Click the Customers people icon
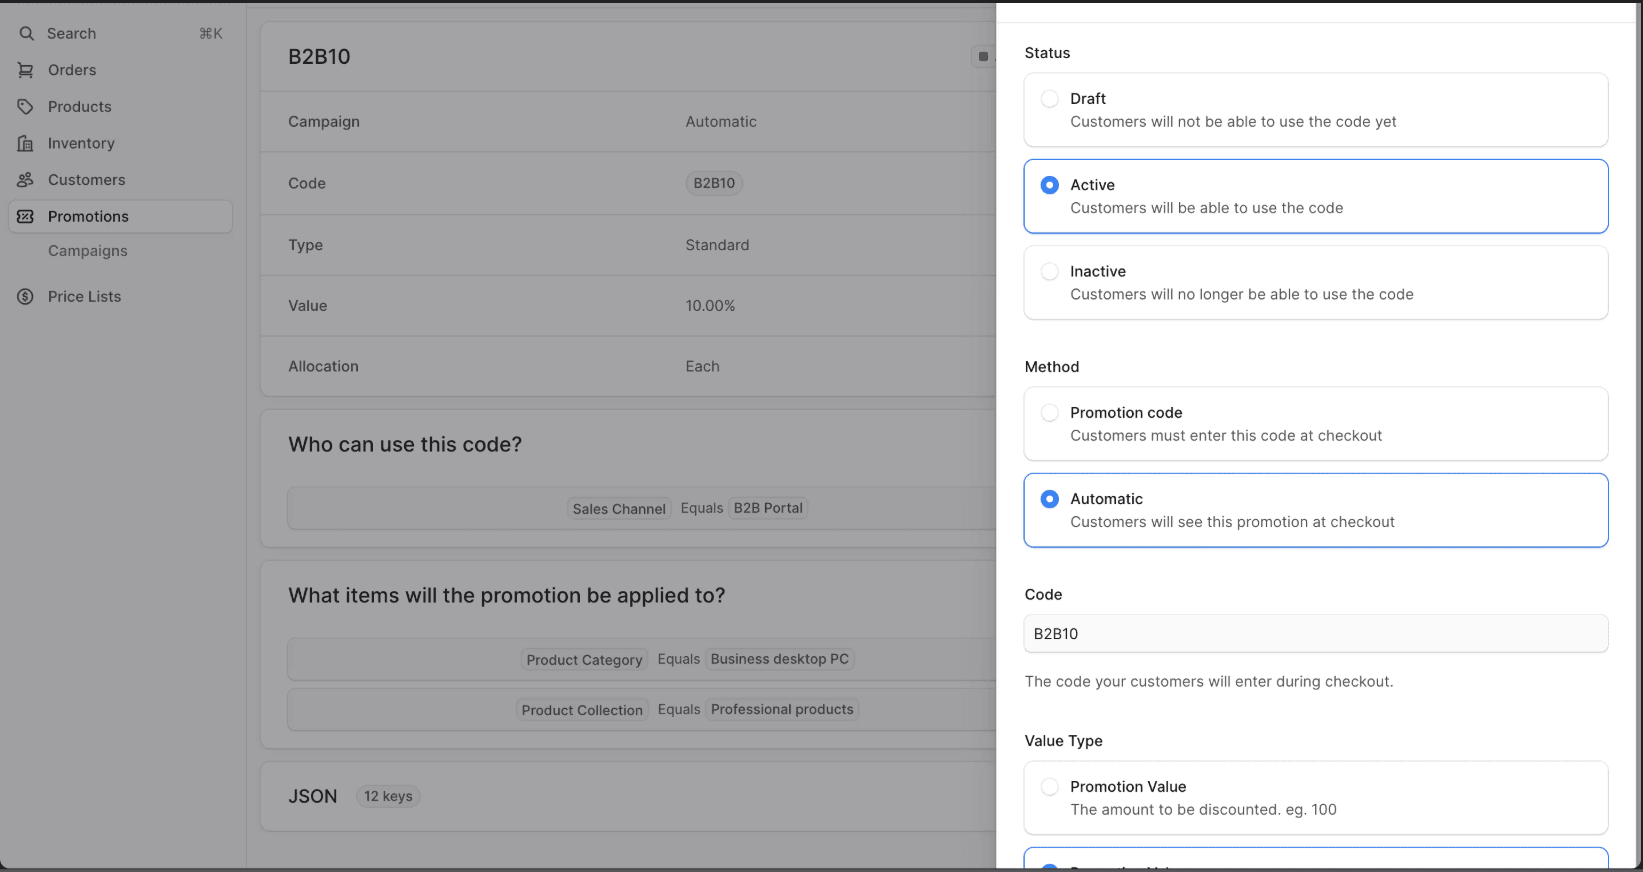Screen dimensions: 1643x872 click(x=26, y=180)
